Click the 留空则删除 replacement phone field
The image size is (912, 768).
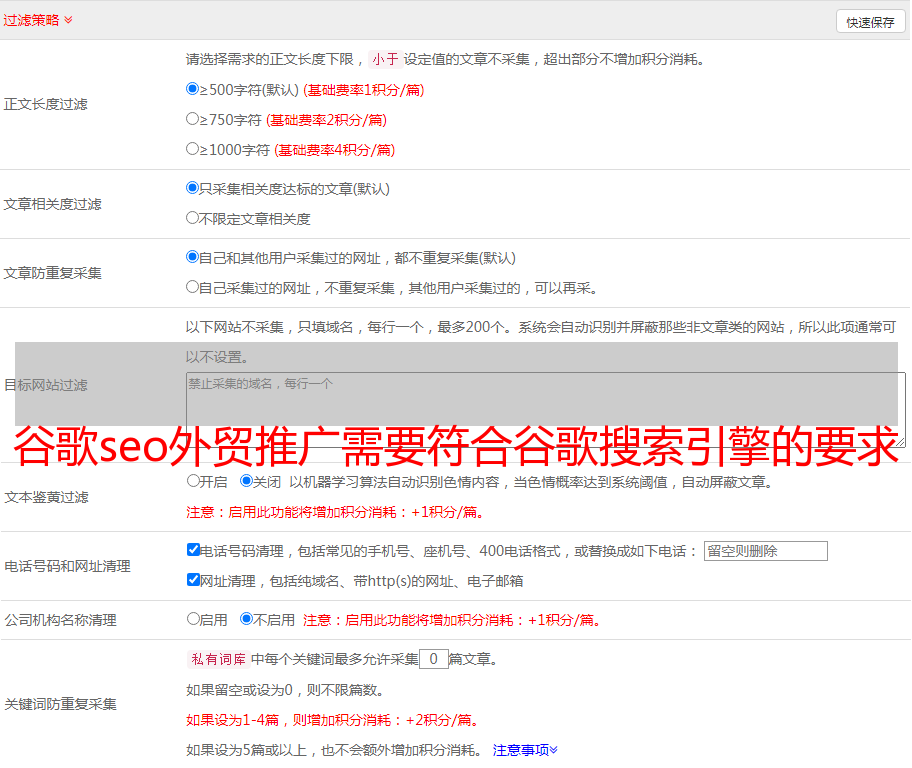pos(765,551)
